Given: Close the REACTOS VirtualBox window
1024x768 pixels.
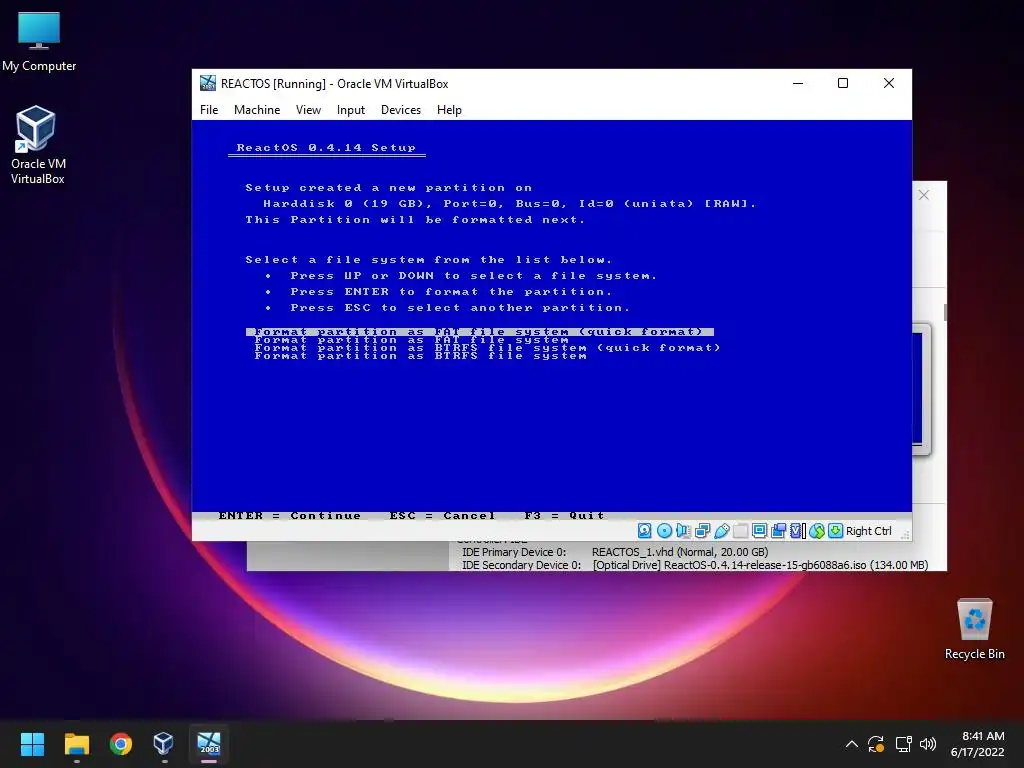Looking at the screenshot, I should pos(889,83).
